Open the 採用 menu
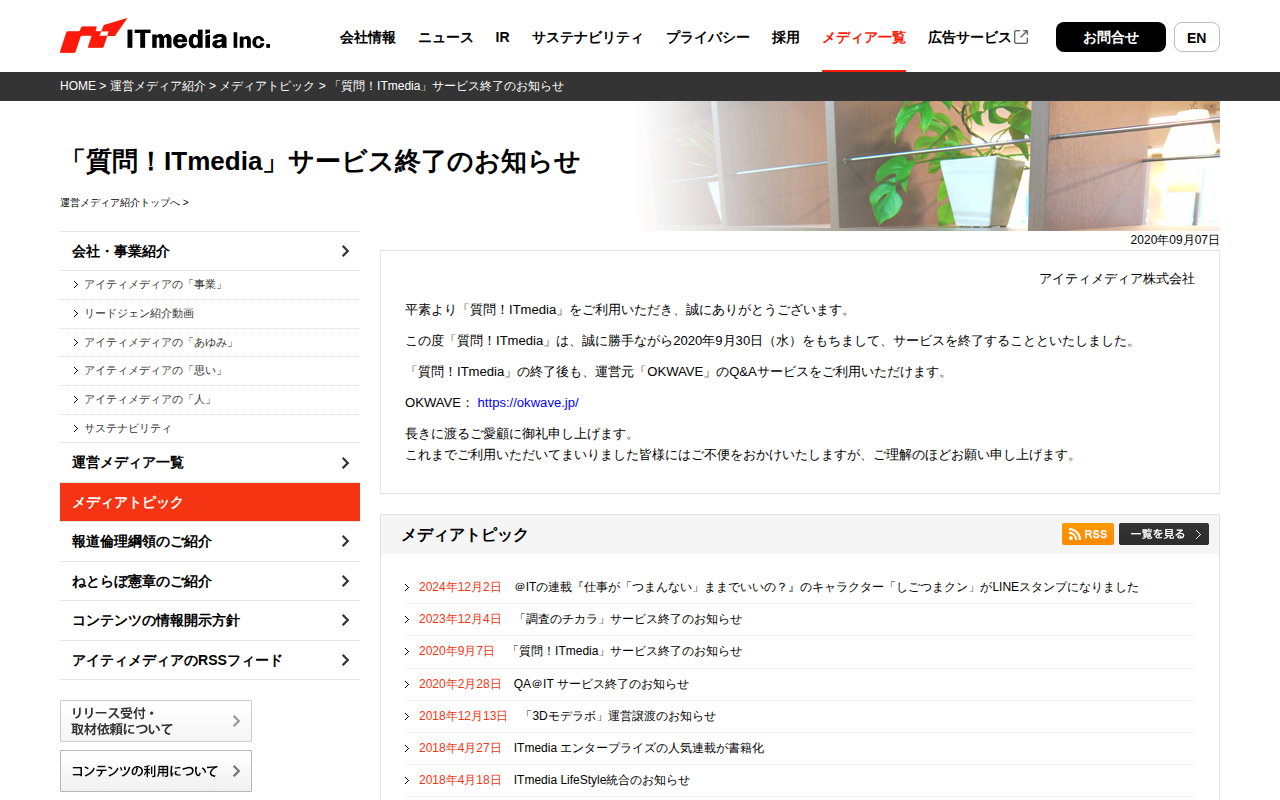1280x800 pixels. tap(786, 37)
